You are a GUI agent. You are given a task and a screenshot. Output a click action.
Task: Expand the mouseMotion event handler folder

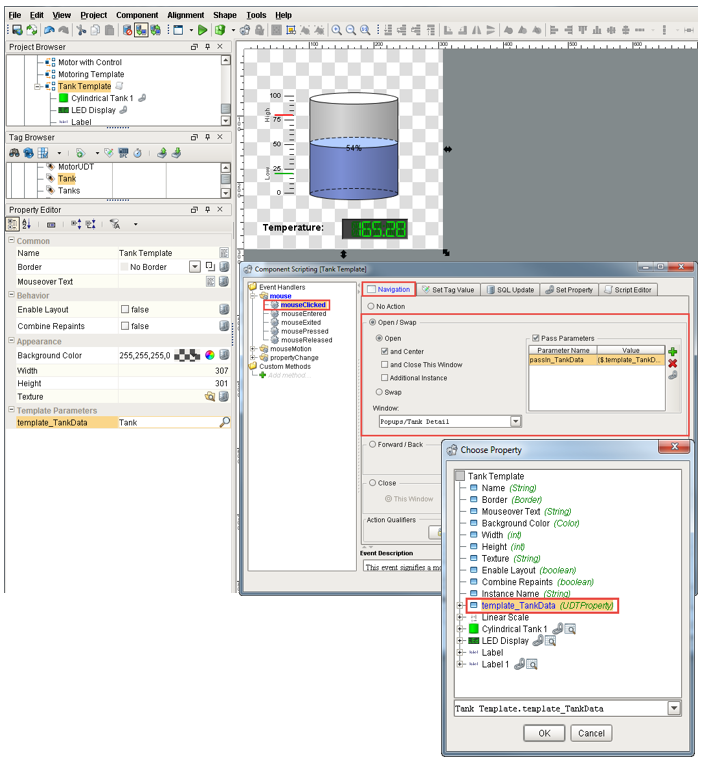(253, 349)
